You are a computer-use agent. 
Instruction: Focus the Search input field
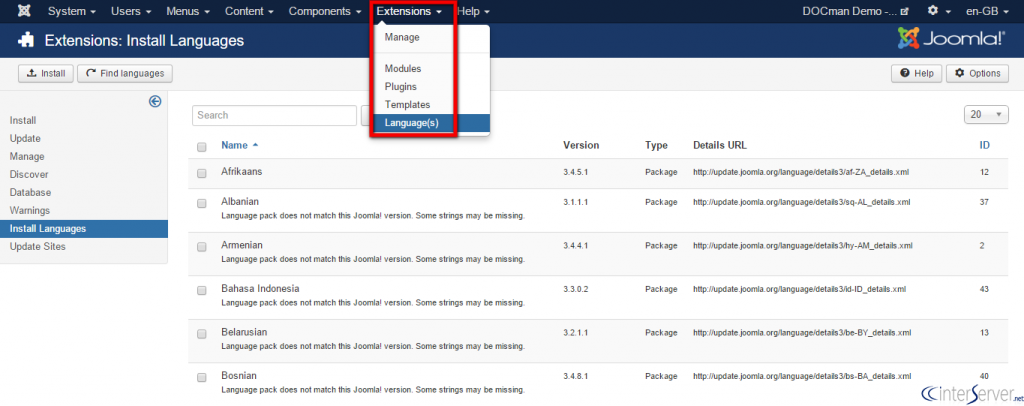pos(274,115)
